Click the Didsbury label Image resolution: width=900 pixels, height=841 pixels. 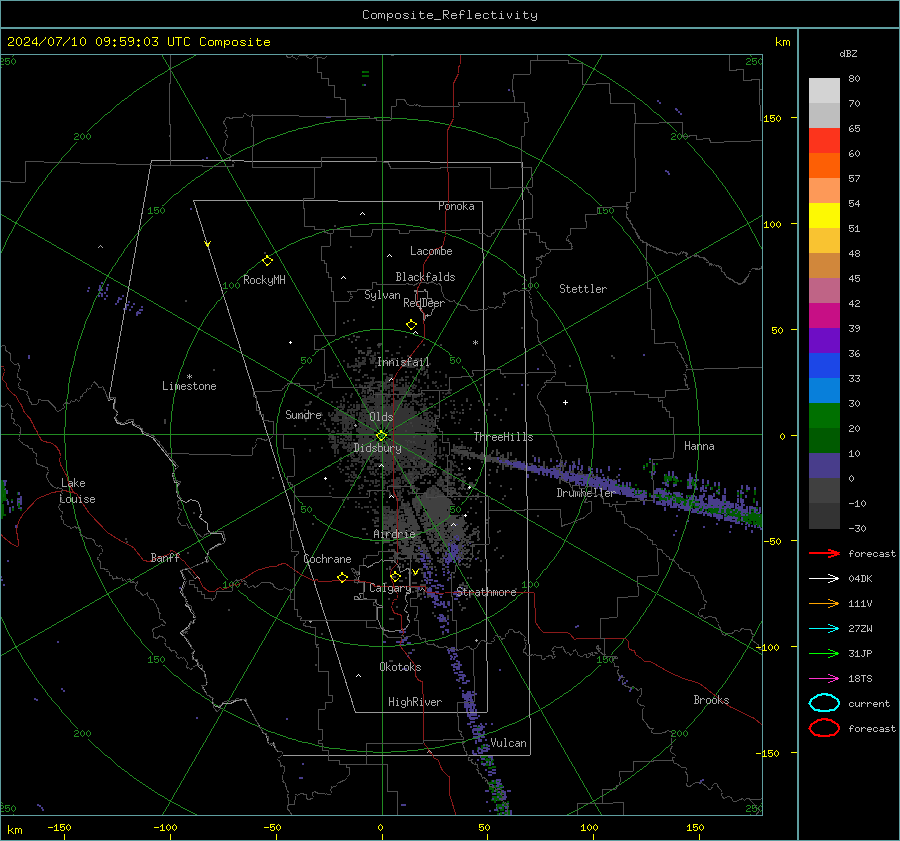click(377, 448)
